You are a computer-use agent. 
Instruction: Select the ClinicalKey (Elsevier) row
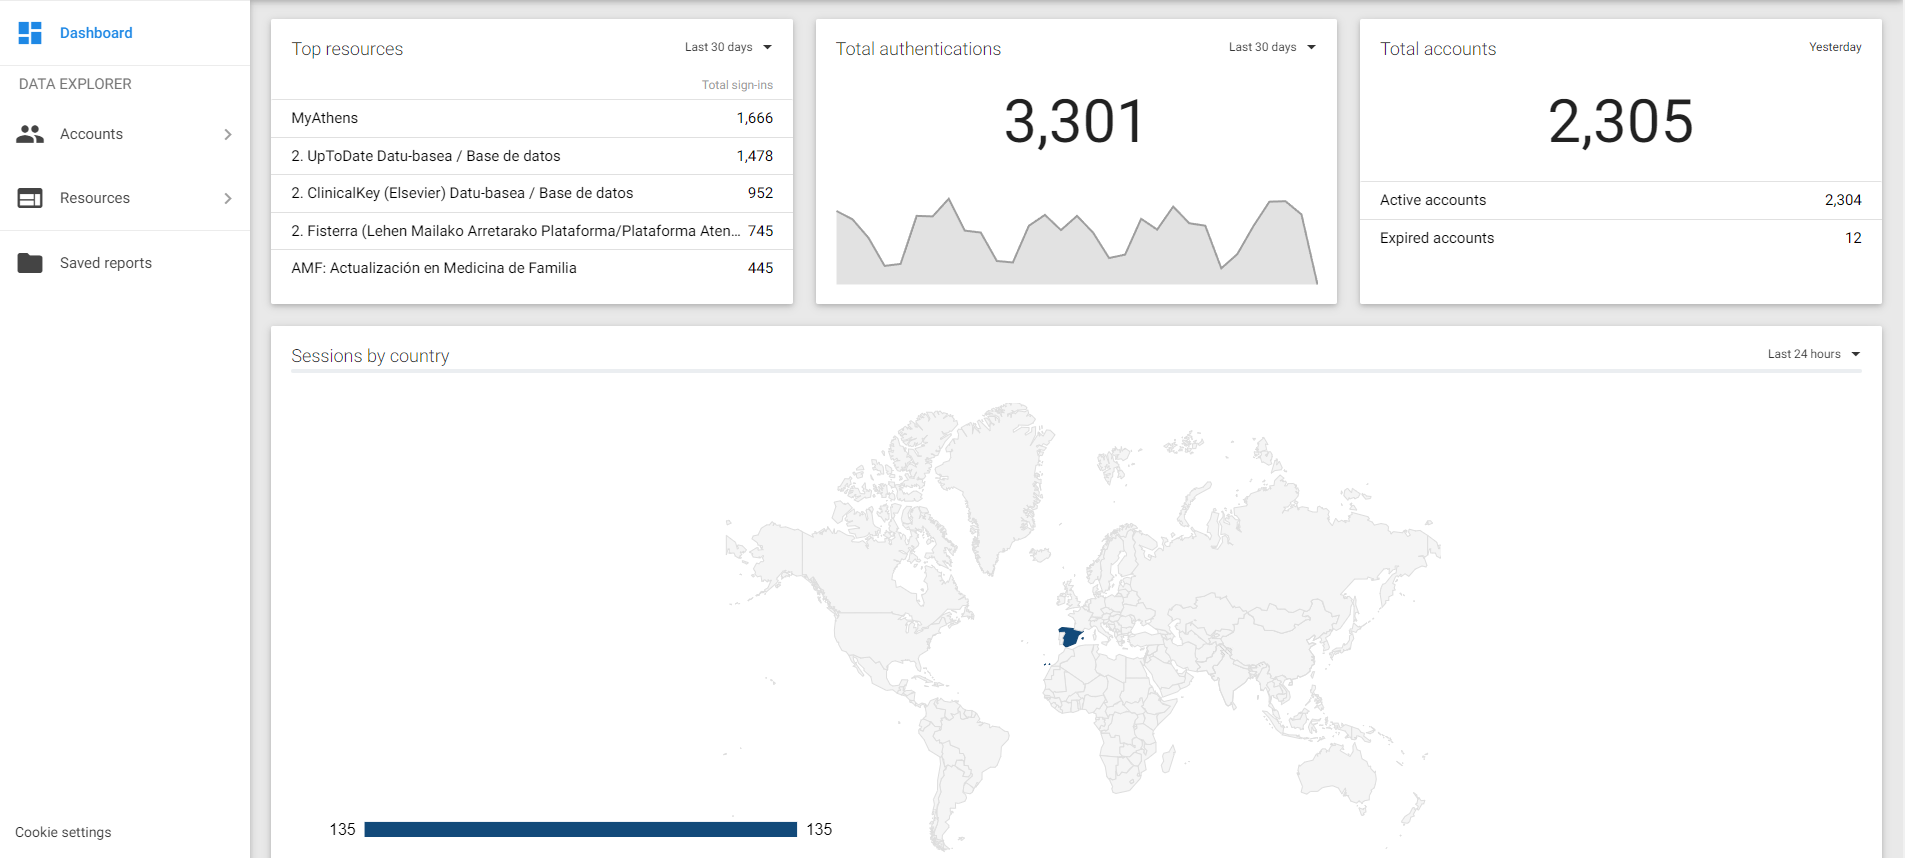(532, 193)
